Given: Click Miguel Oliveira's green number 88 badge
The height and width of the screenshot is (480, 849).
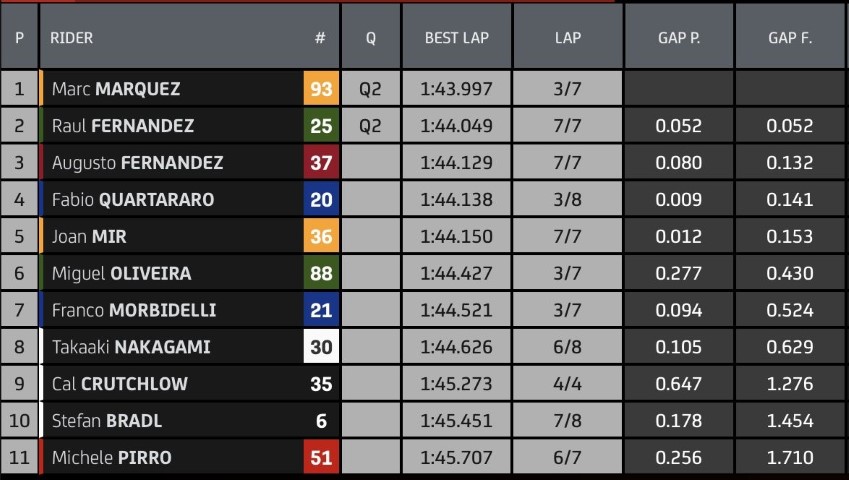Looking at the screenshot, I should (321, 273).
